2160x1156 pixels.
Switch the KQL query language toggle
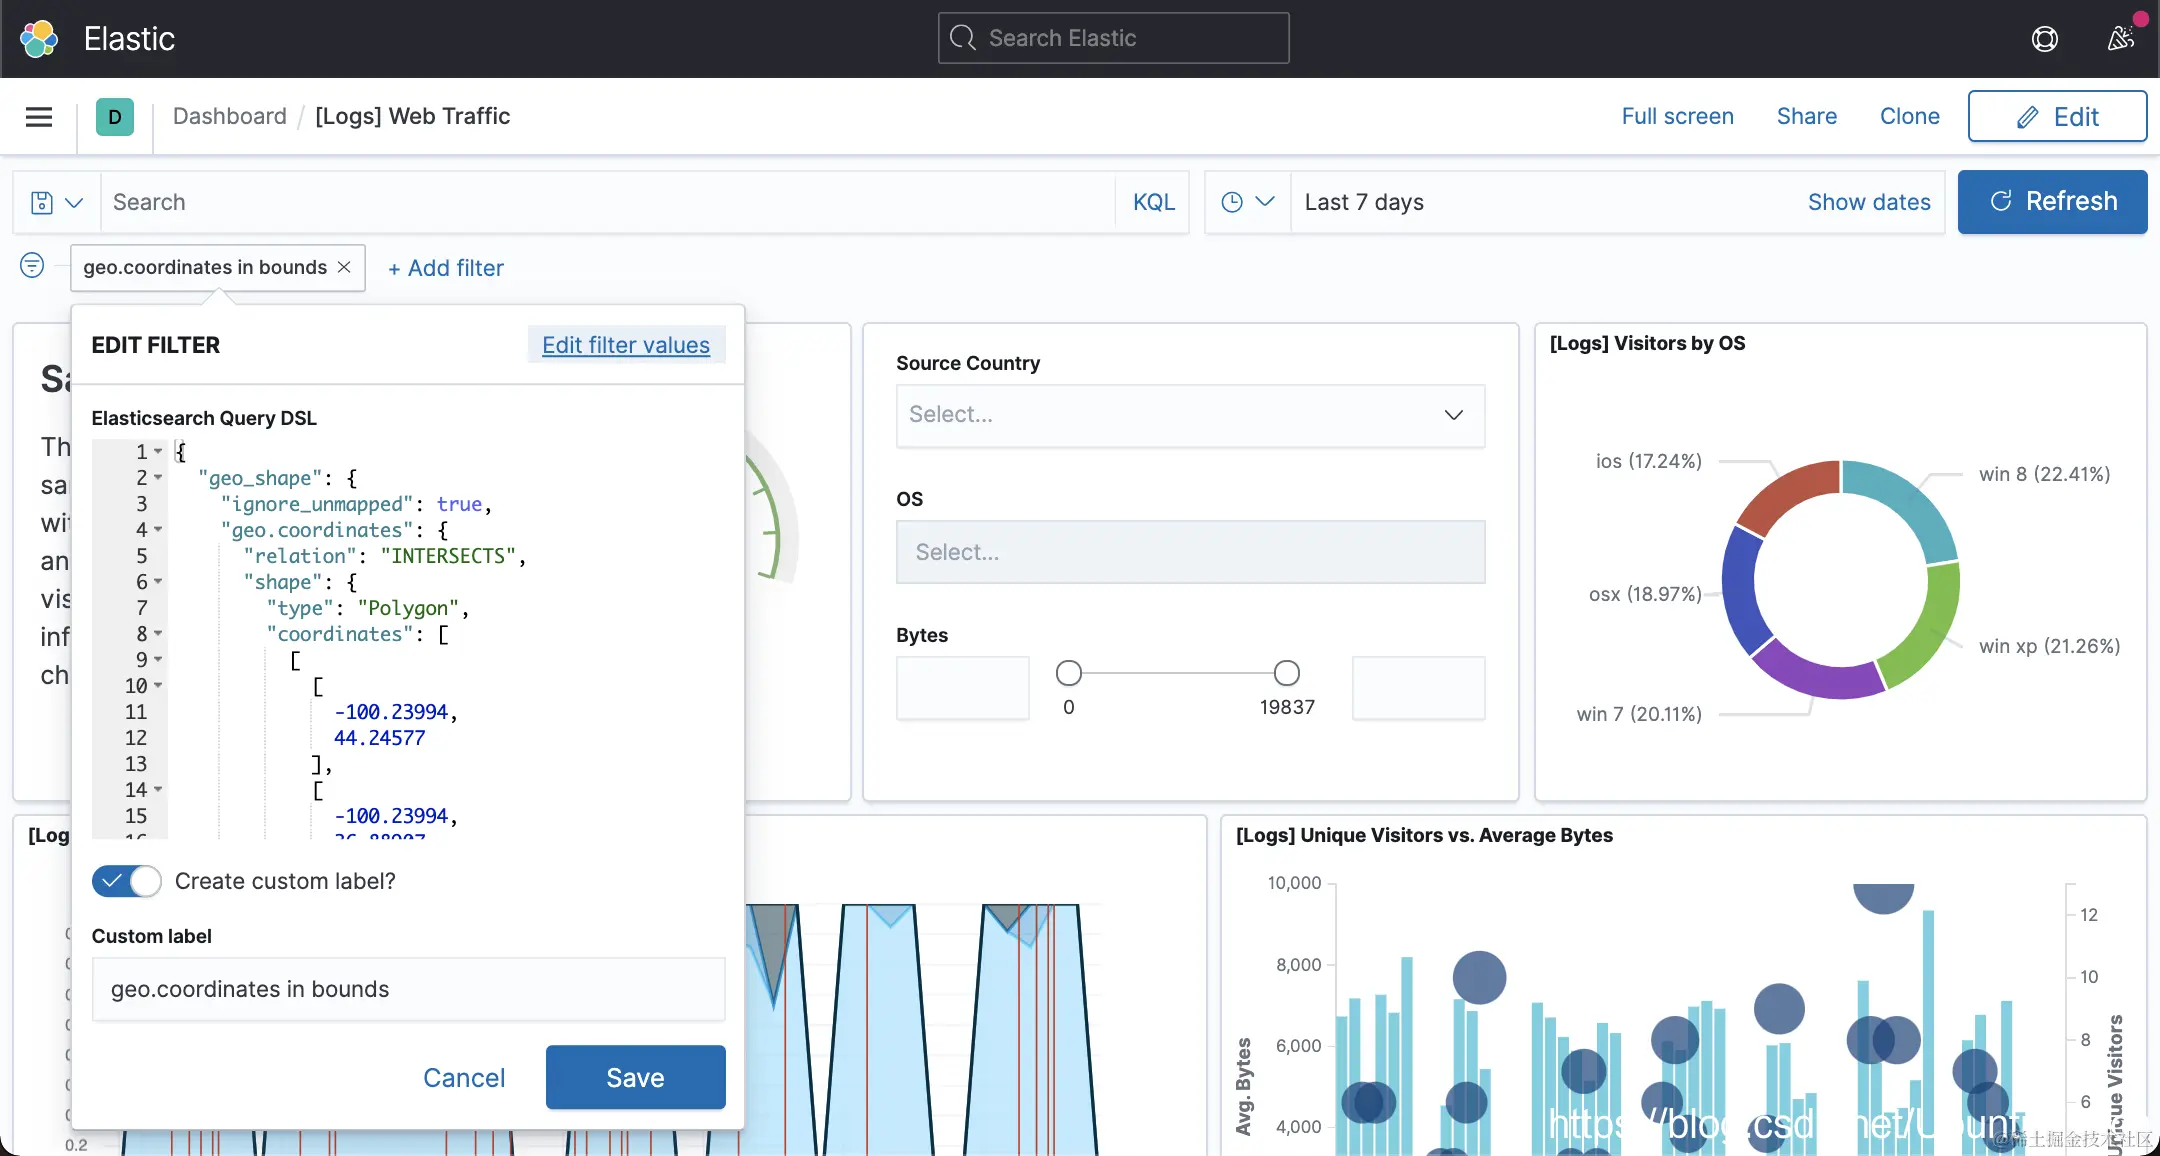point(1153,202)
